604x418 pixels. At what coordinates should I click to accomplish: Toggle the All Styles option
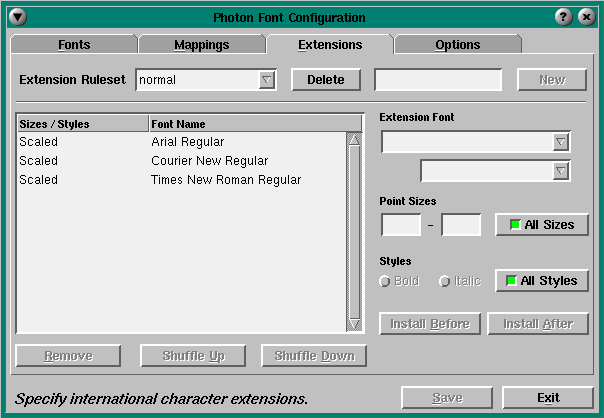tap(541, 280)
